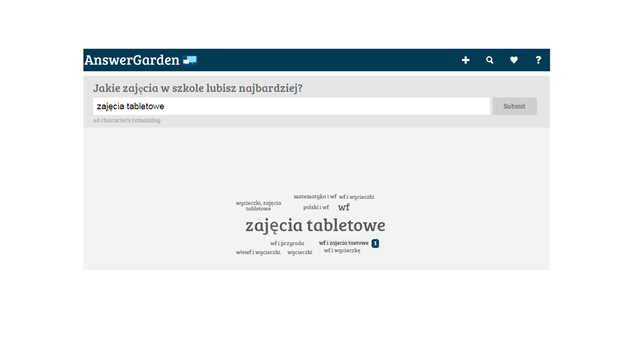640x360 pixels.
Task: Choose the "wf i wycieczkę" answer
Action: (x=342, y=251)
